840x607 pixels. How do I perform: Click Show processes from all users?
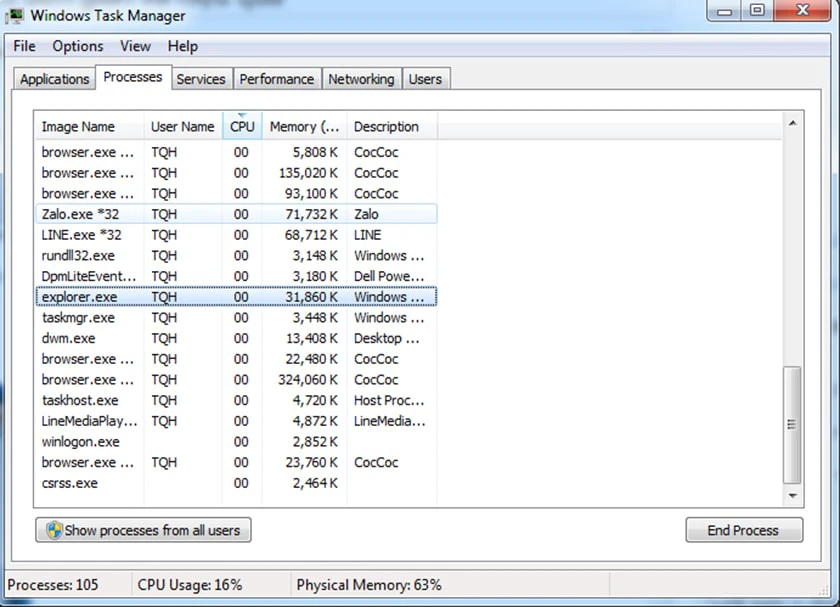coord(144,530)
